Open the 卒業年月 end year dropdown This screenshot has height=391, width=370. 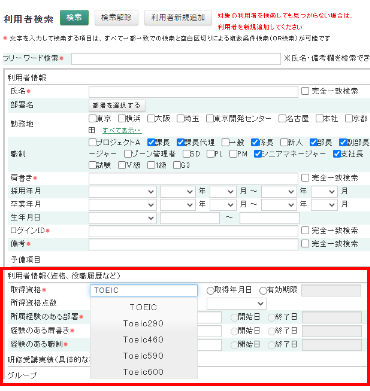(279, 205)
